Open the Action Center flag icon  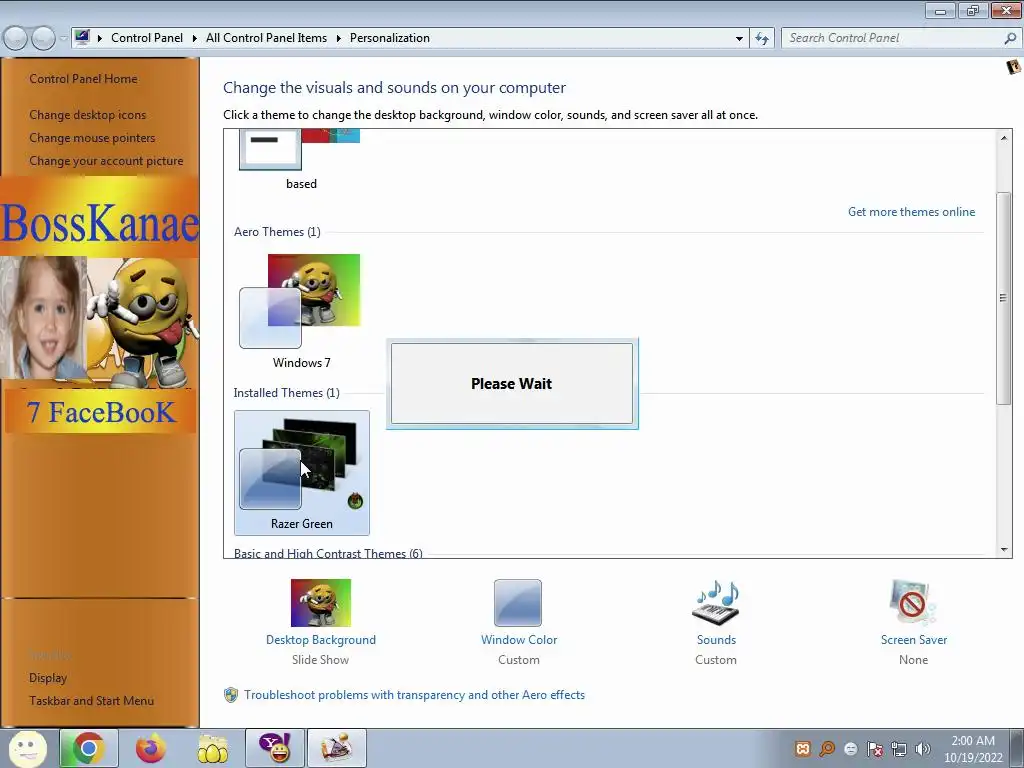[x=874, y=749]
